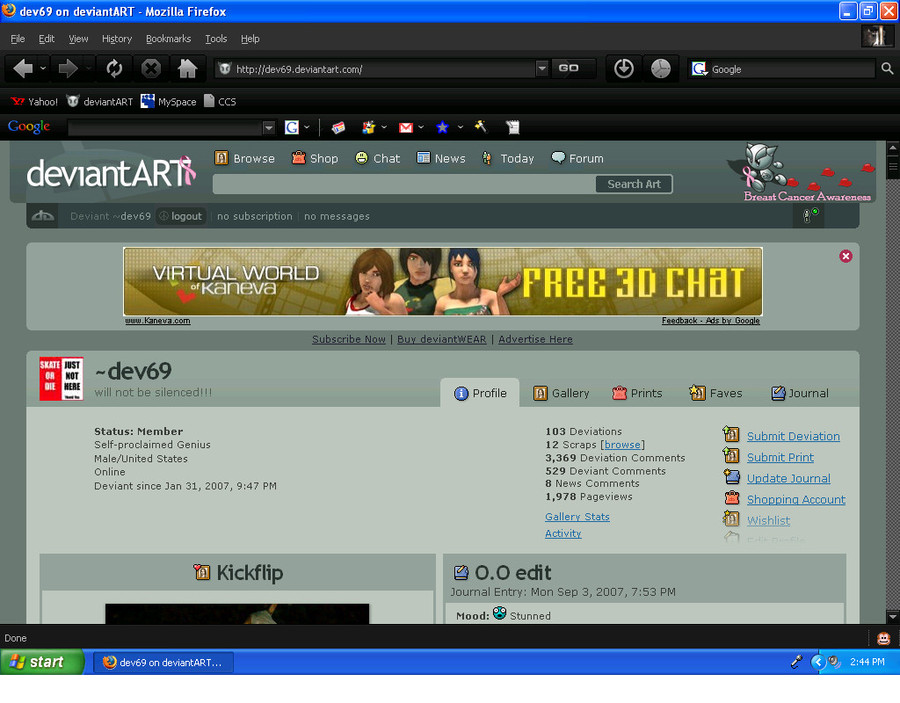This screenshot has width=900, height=703.
Task: Open the address bar URL dropdown
Action: pos(541,69)
